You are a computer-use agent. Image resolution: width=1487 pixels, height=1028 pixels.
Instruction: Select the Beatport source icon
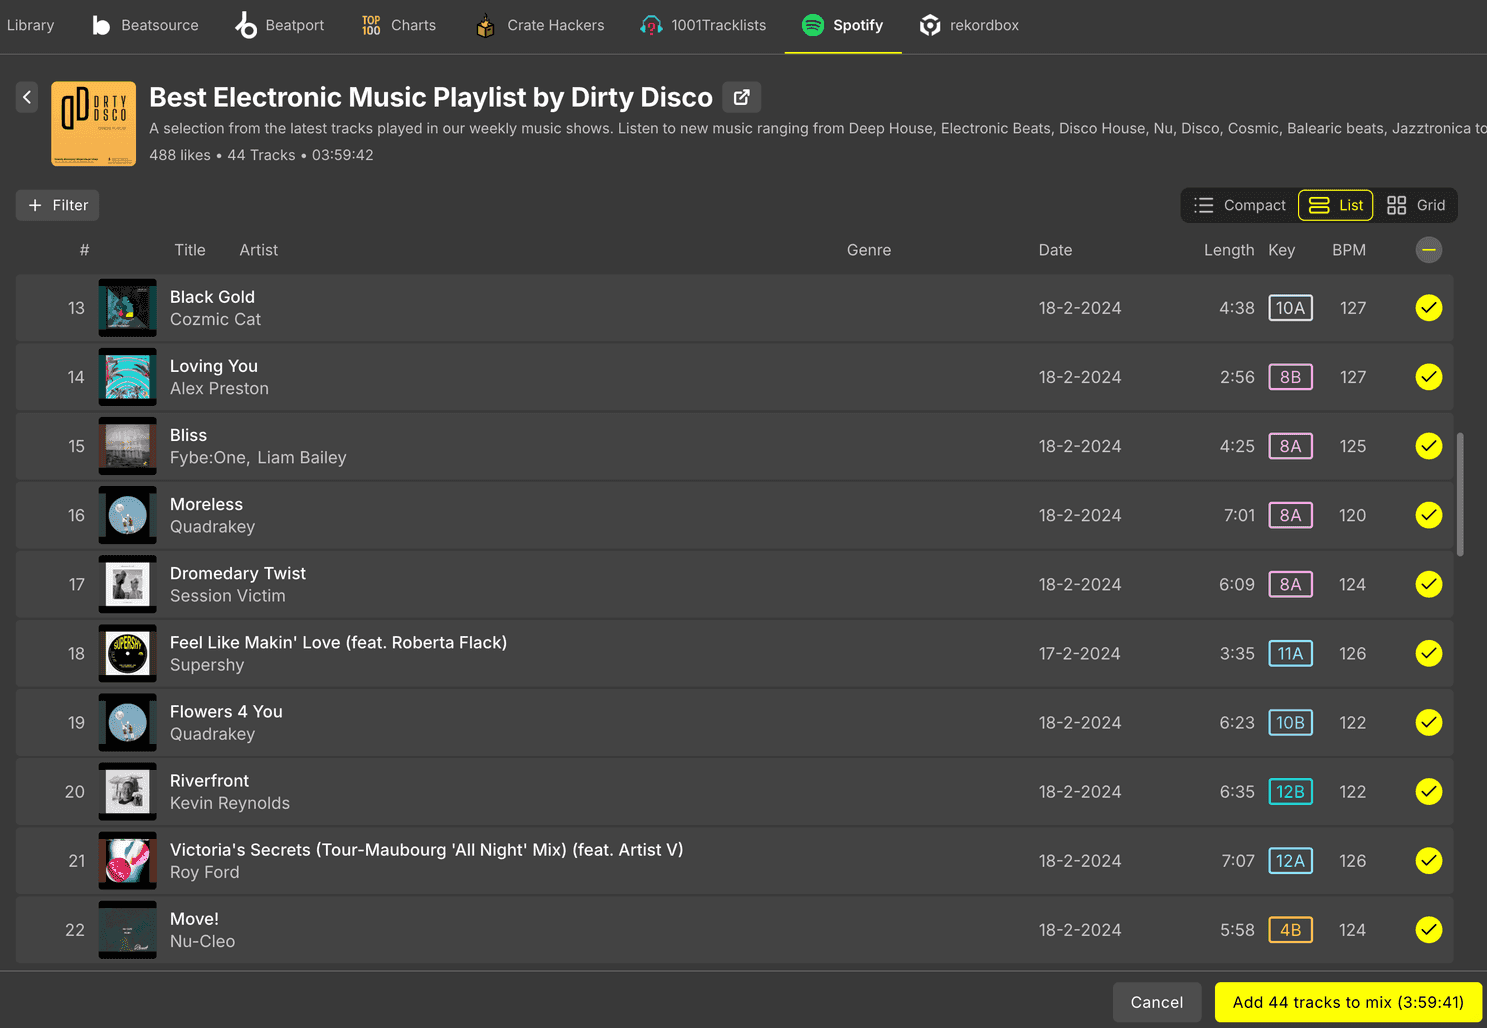(x=246, y=25)
